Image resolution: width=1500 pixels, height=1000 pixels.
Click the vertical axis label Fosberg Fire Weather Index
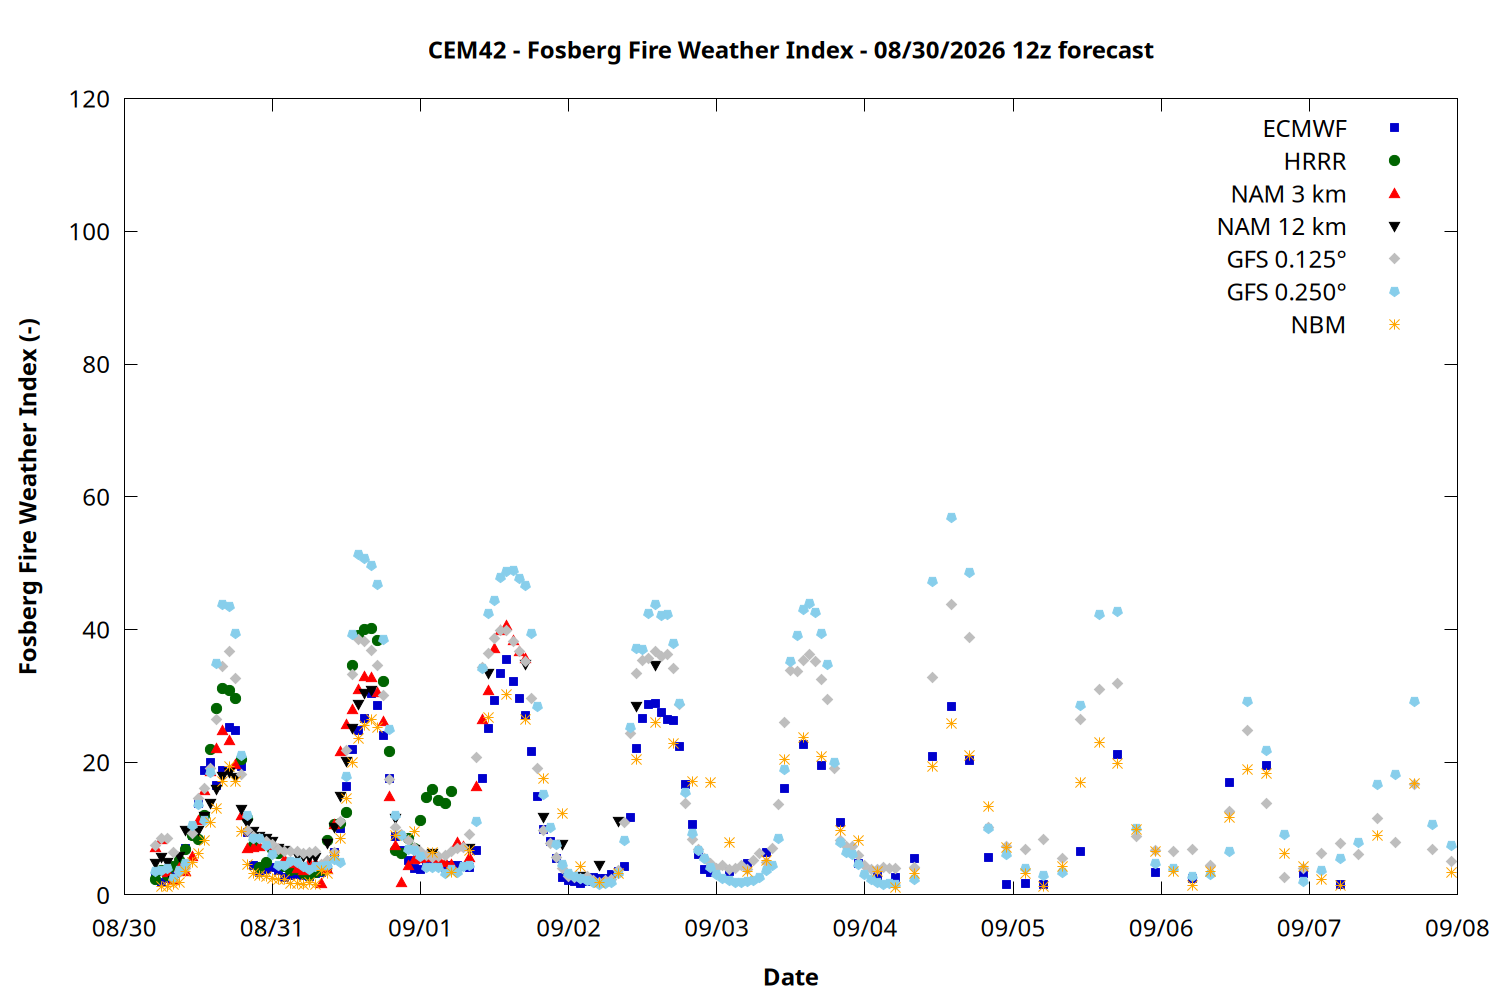[28, 496]
